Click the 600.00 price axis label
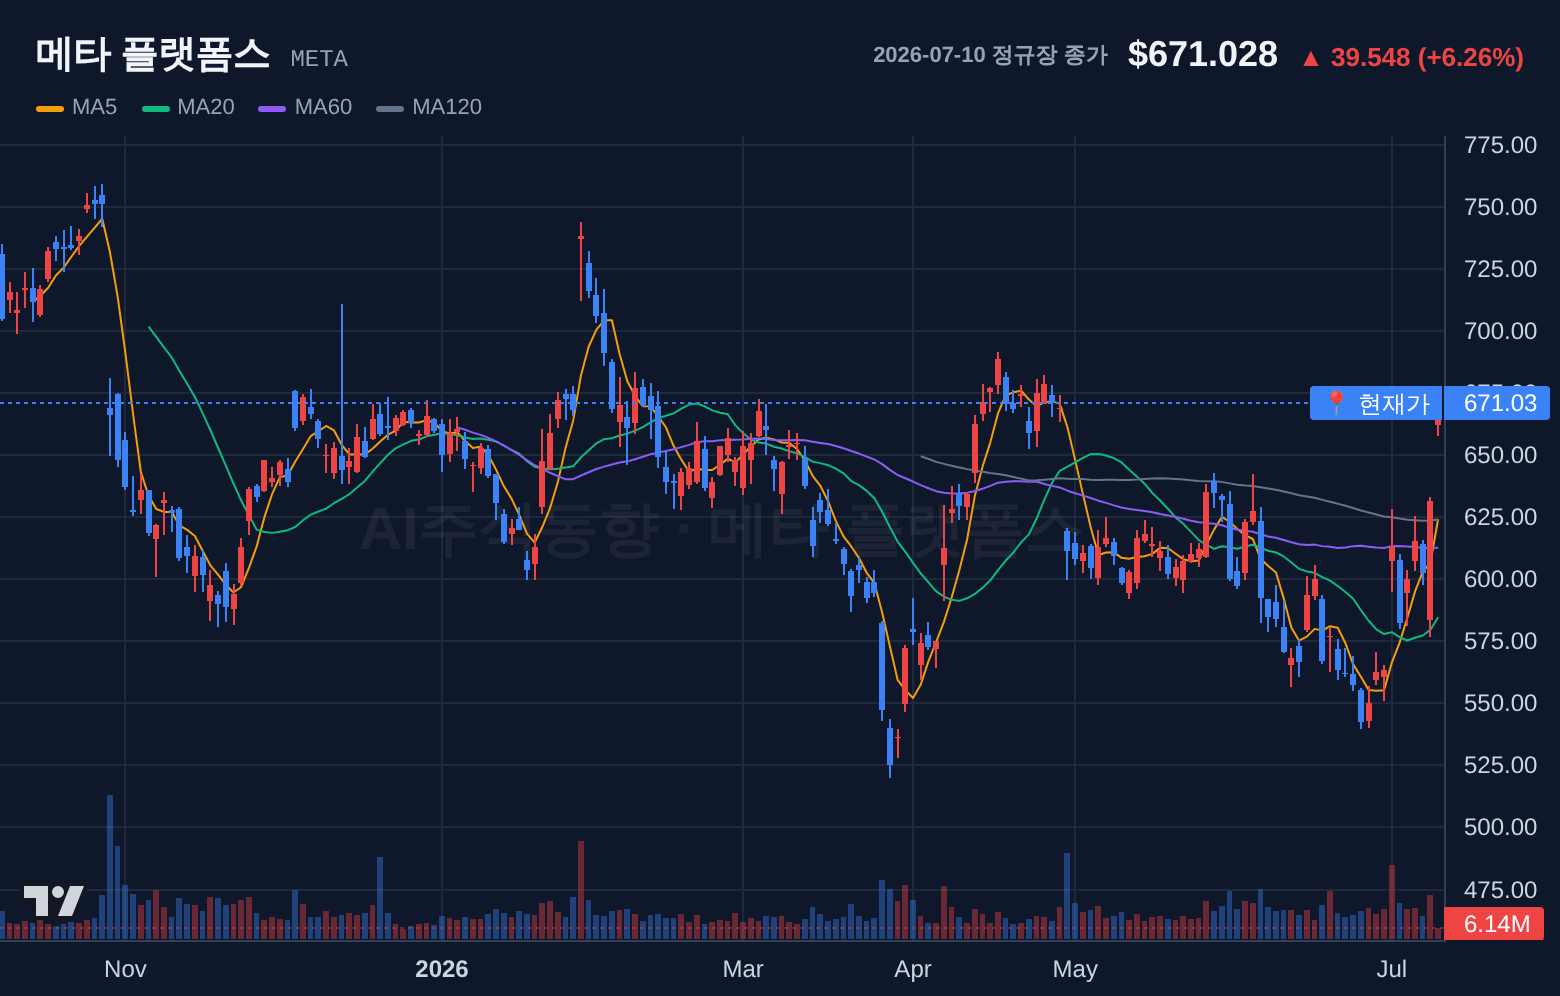 1500,579
